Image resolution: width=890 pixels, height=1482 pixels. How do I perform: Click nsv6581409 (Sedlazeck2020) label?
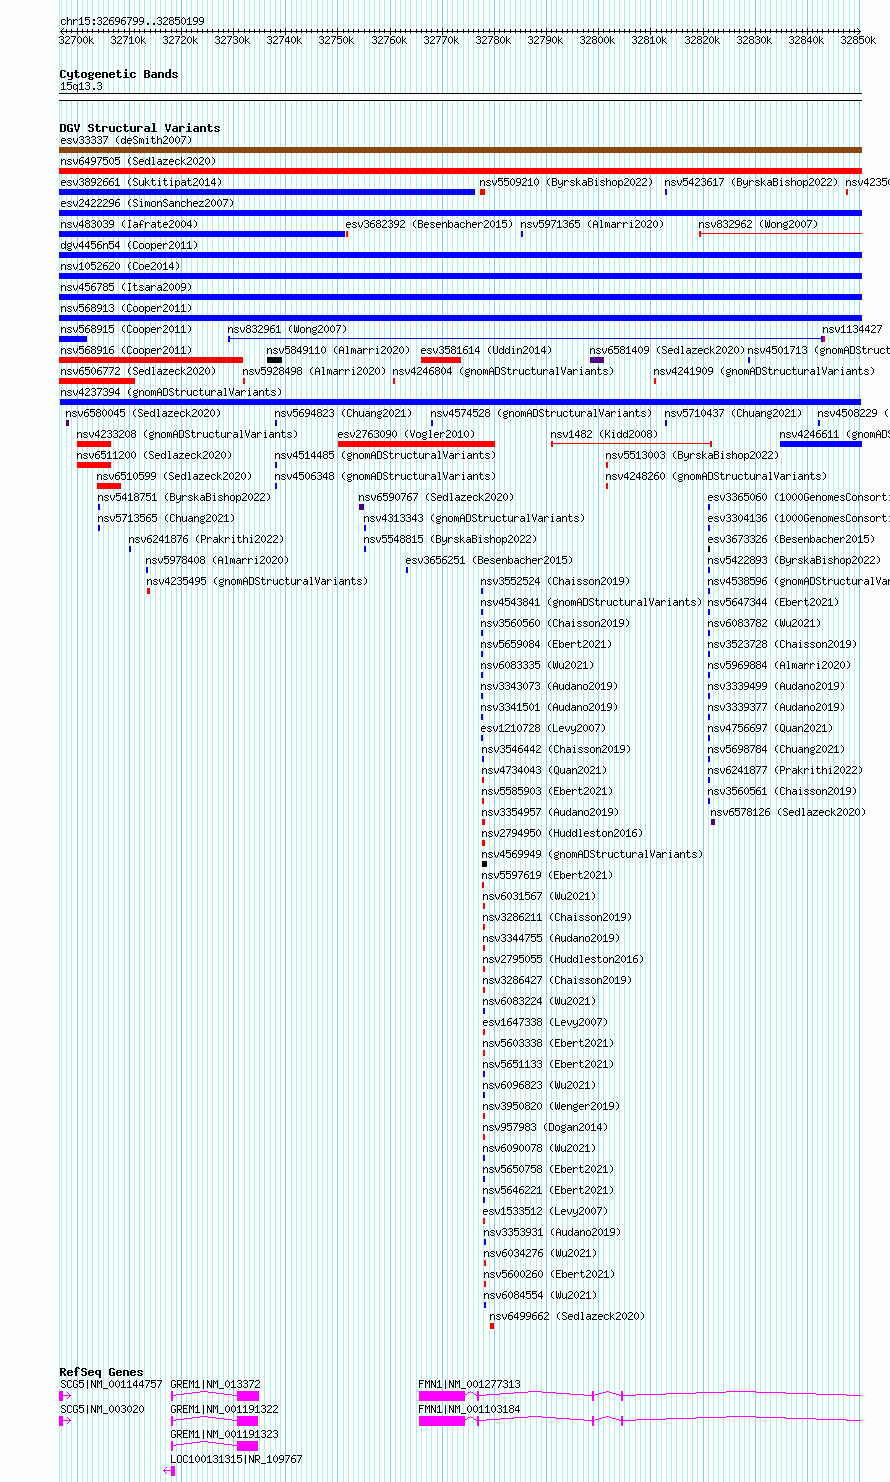[667, 350]
